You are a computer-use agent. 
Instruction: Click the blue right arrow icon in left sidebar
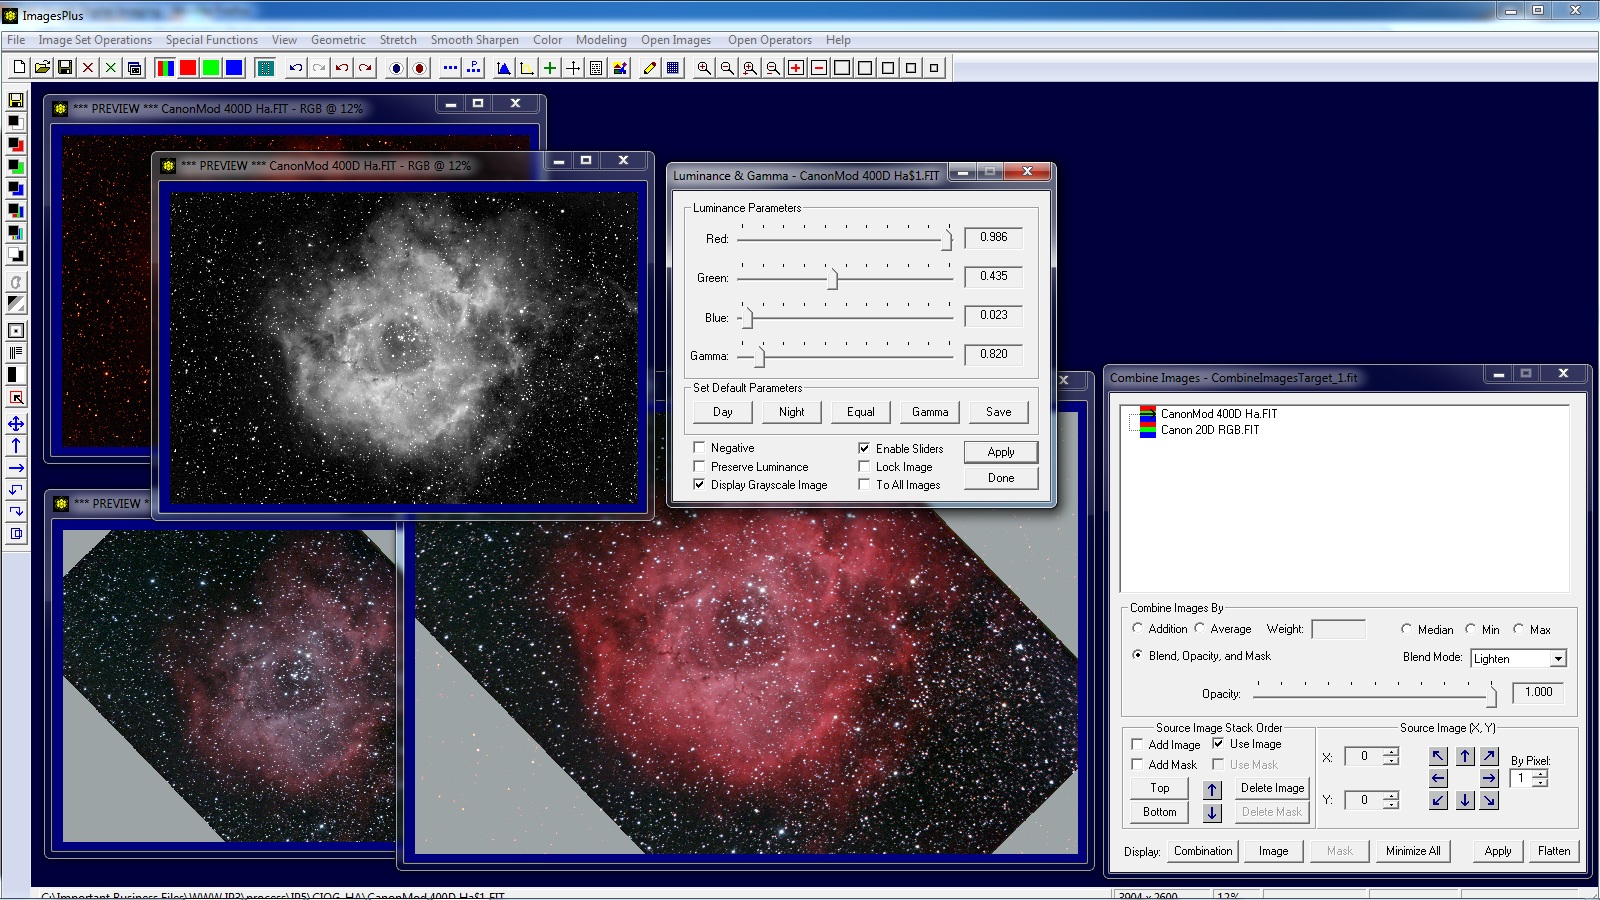tap(16, 468)
